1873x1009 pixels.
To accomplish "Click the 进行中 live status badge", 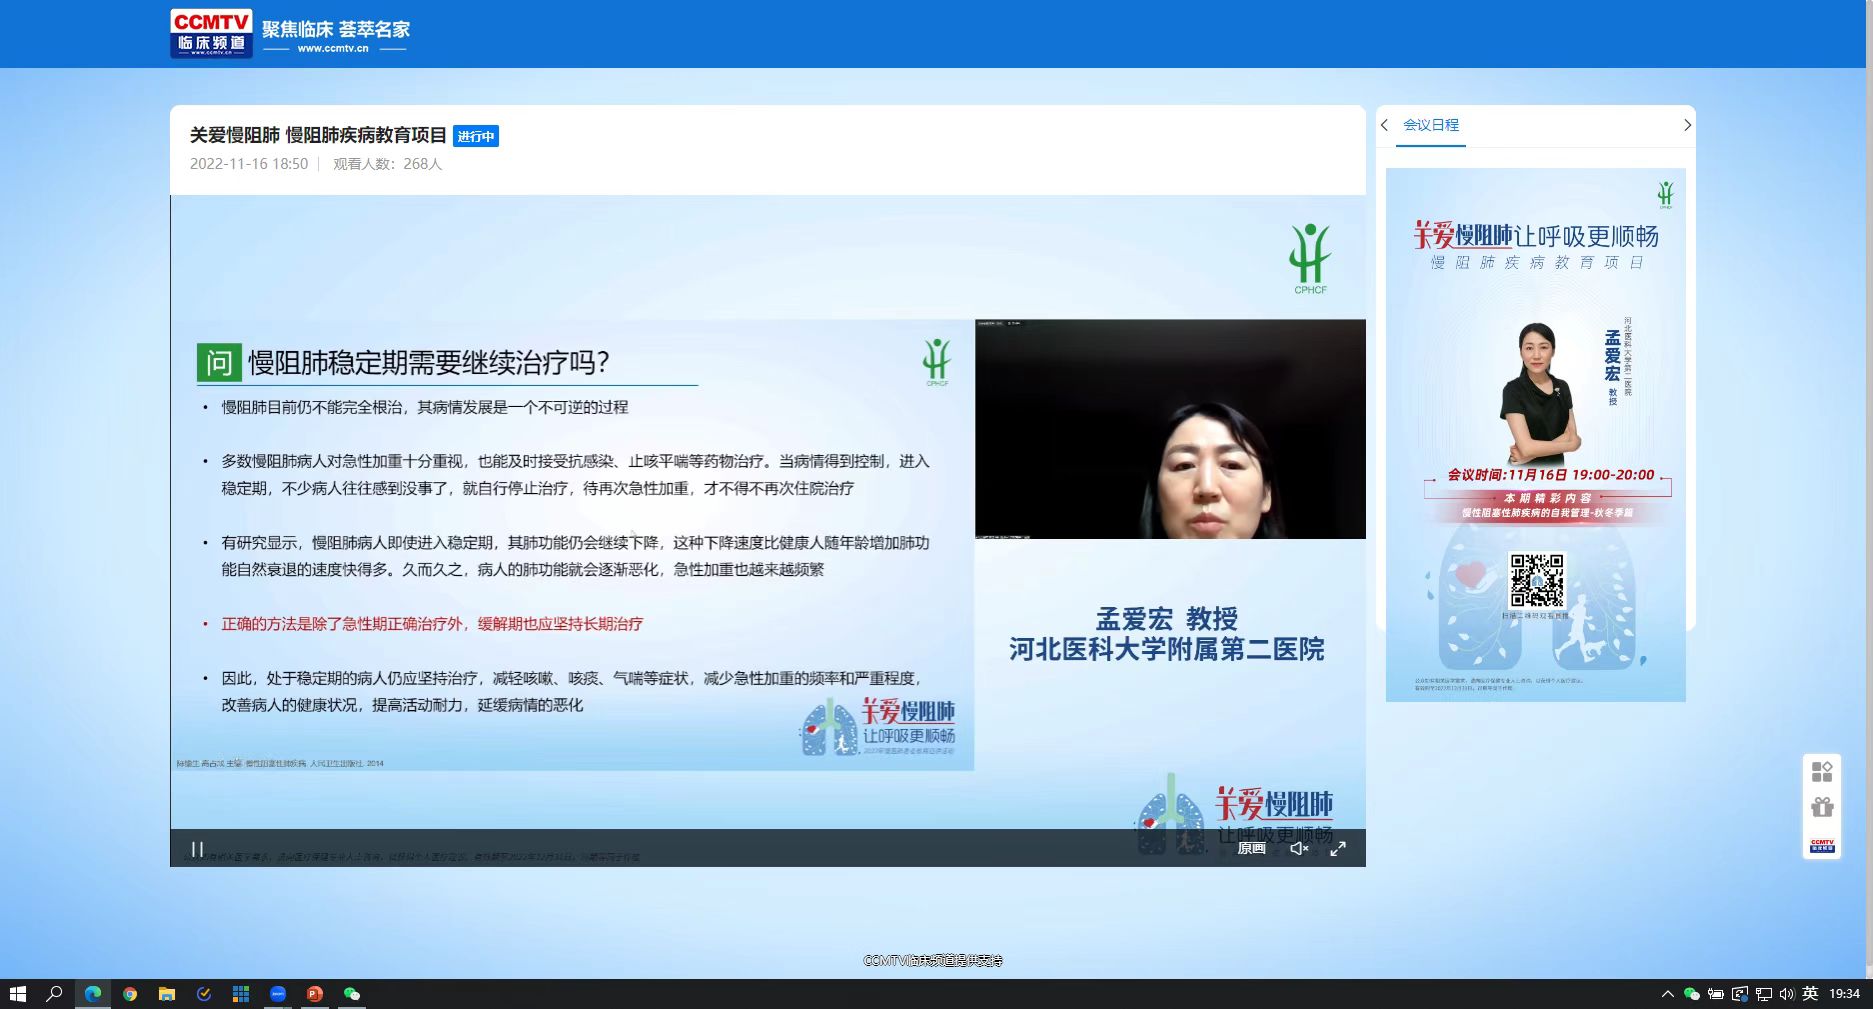I will click(x=476, y=136).
